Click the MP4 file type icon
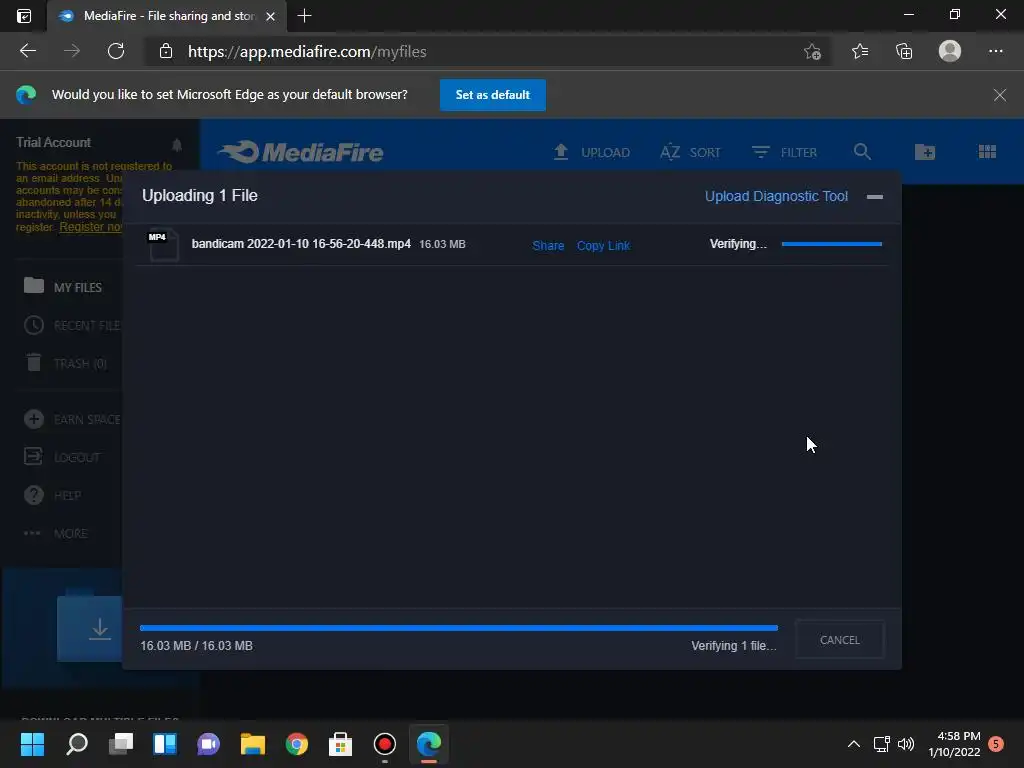This screenshot has width=1024, height=768. click(163, 245)
